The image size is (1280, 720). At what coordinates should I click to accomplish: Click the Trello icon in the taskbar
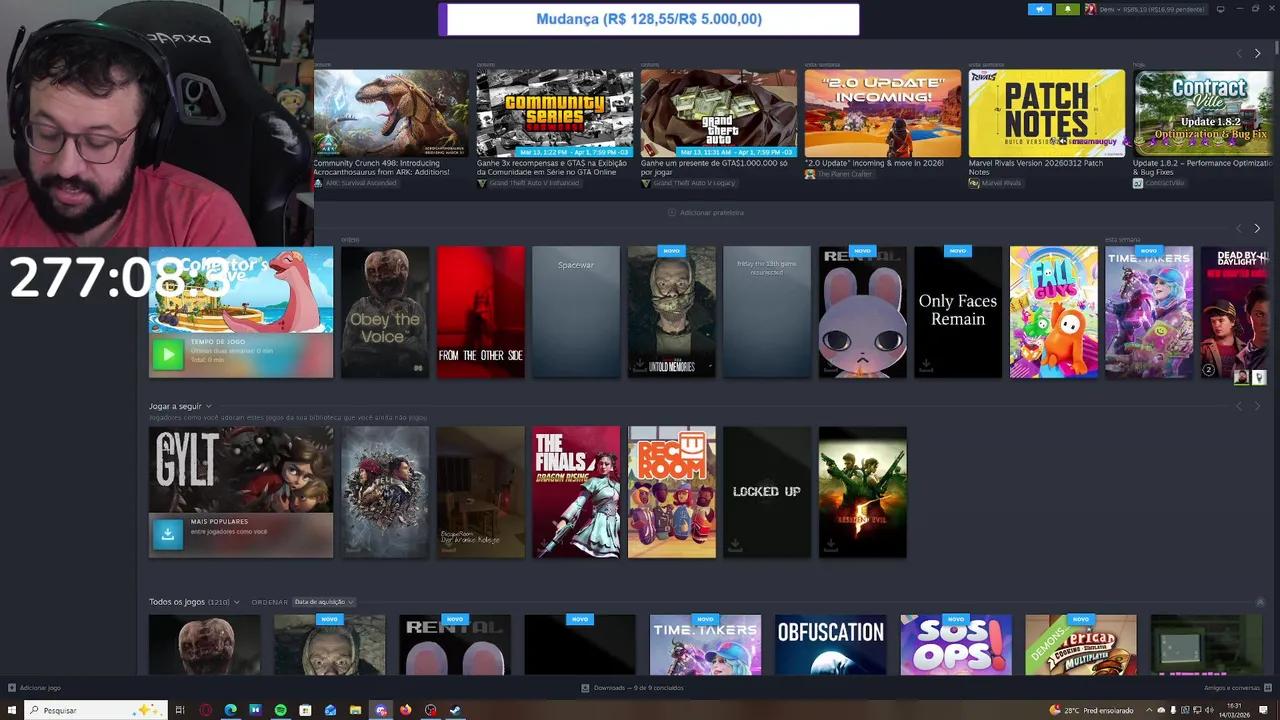tap(255, 710)
